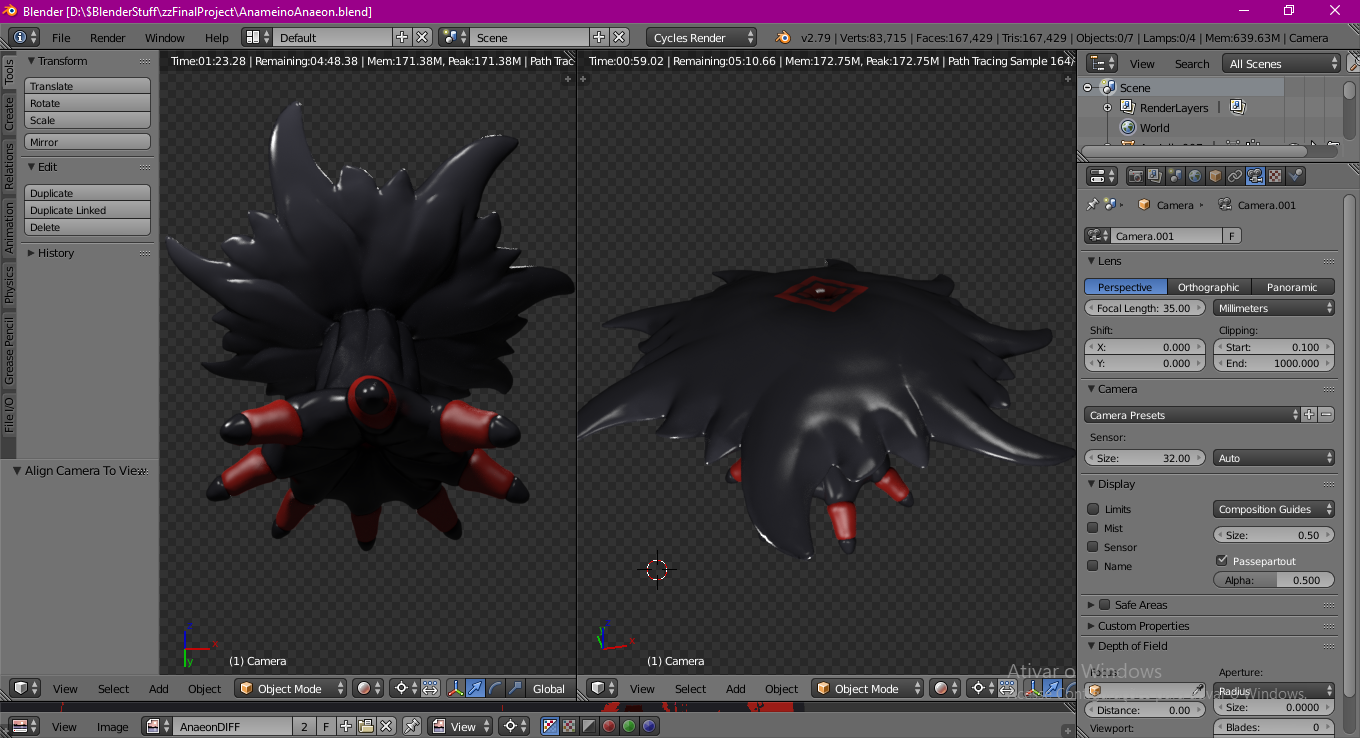Open the World properties globe icon

pos(1195,176)
